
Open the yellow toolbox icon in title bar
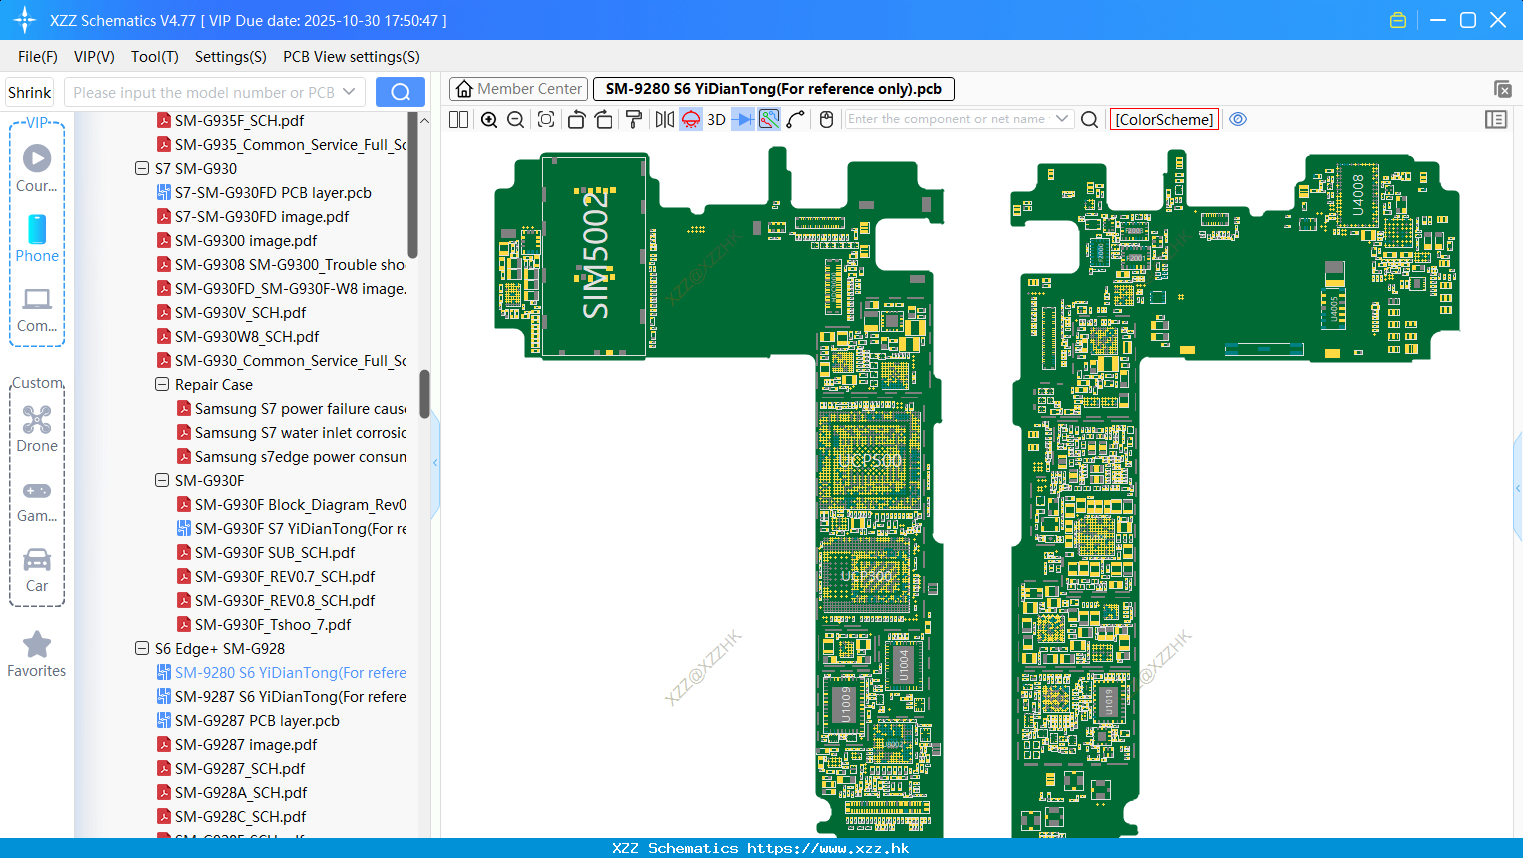pyautogui.click(x=1398, y=20)
